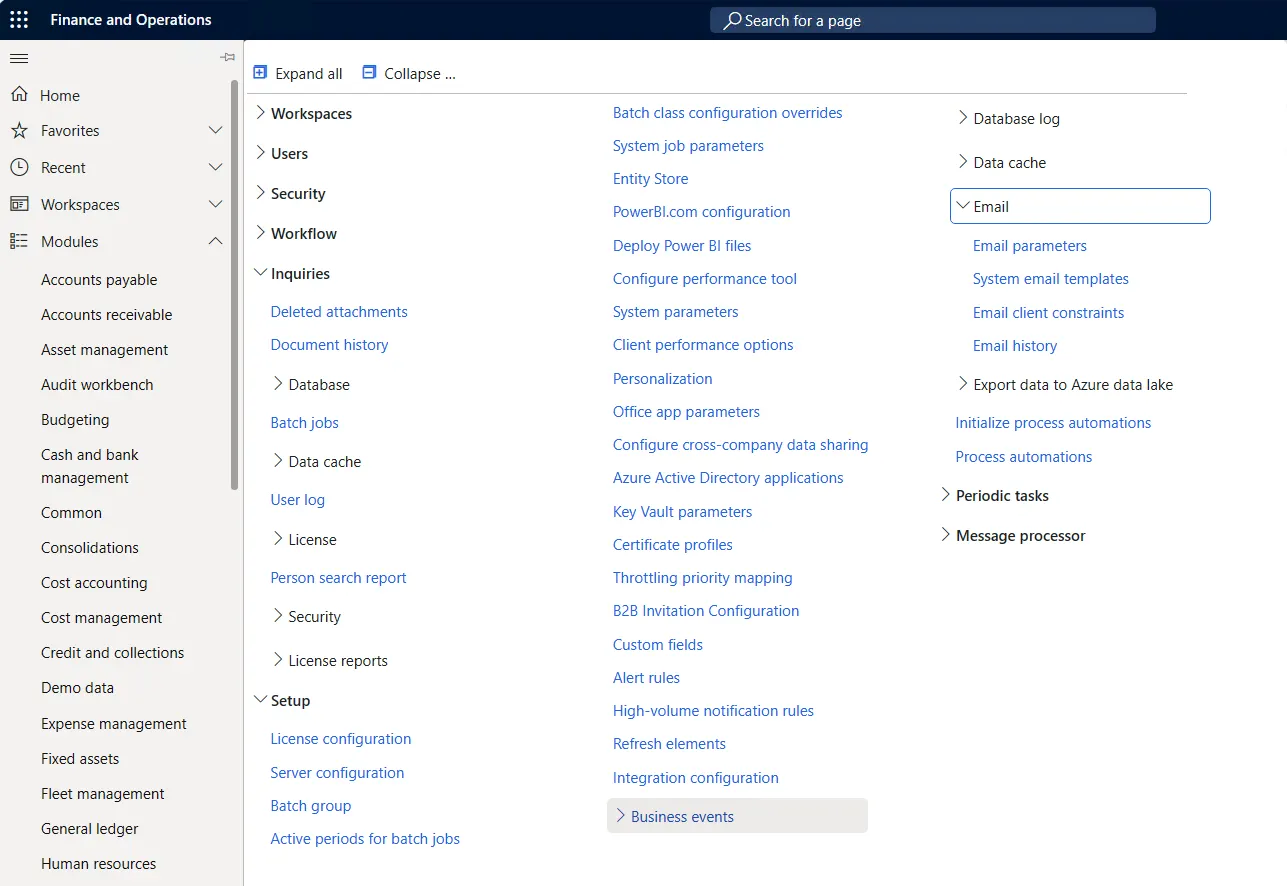Click the Modules list icon
The width and height of the screenshot is (1287, 886).
point(18,241)
